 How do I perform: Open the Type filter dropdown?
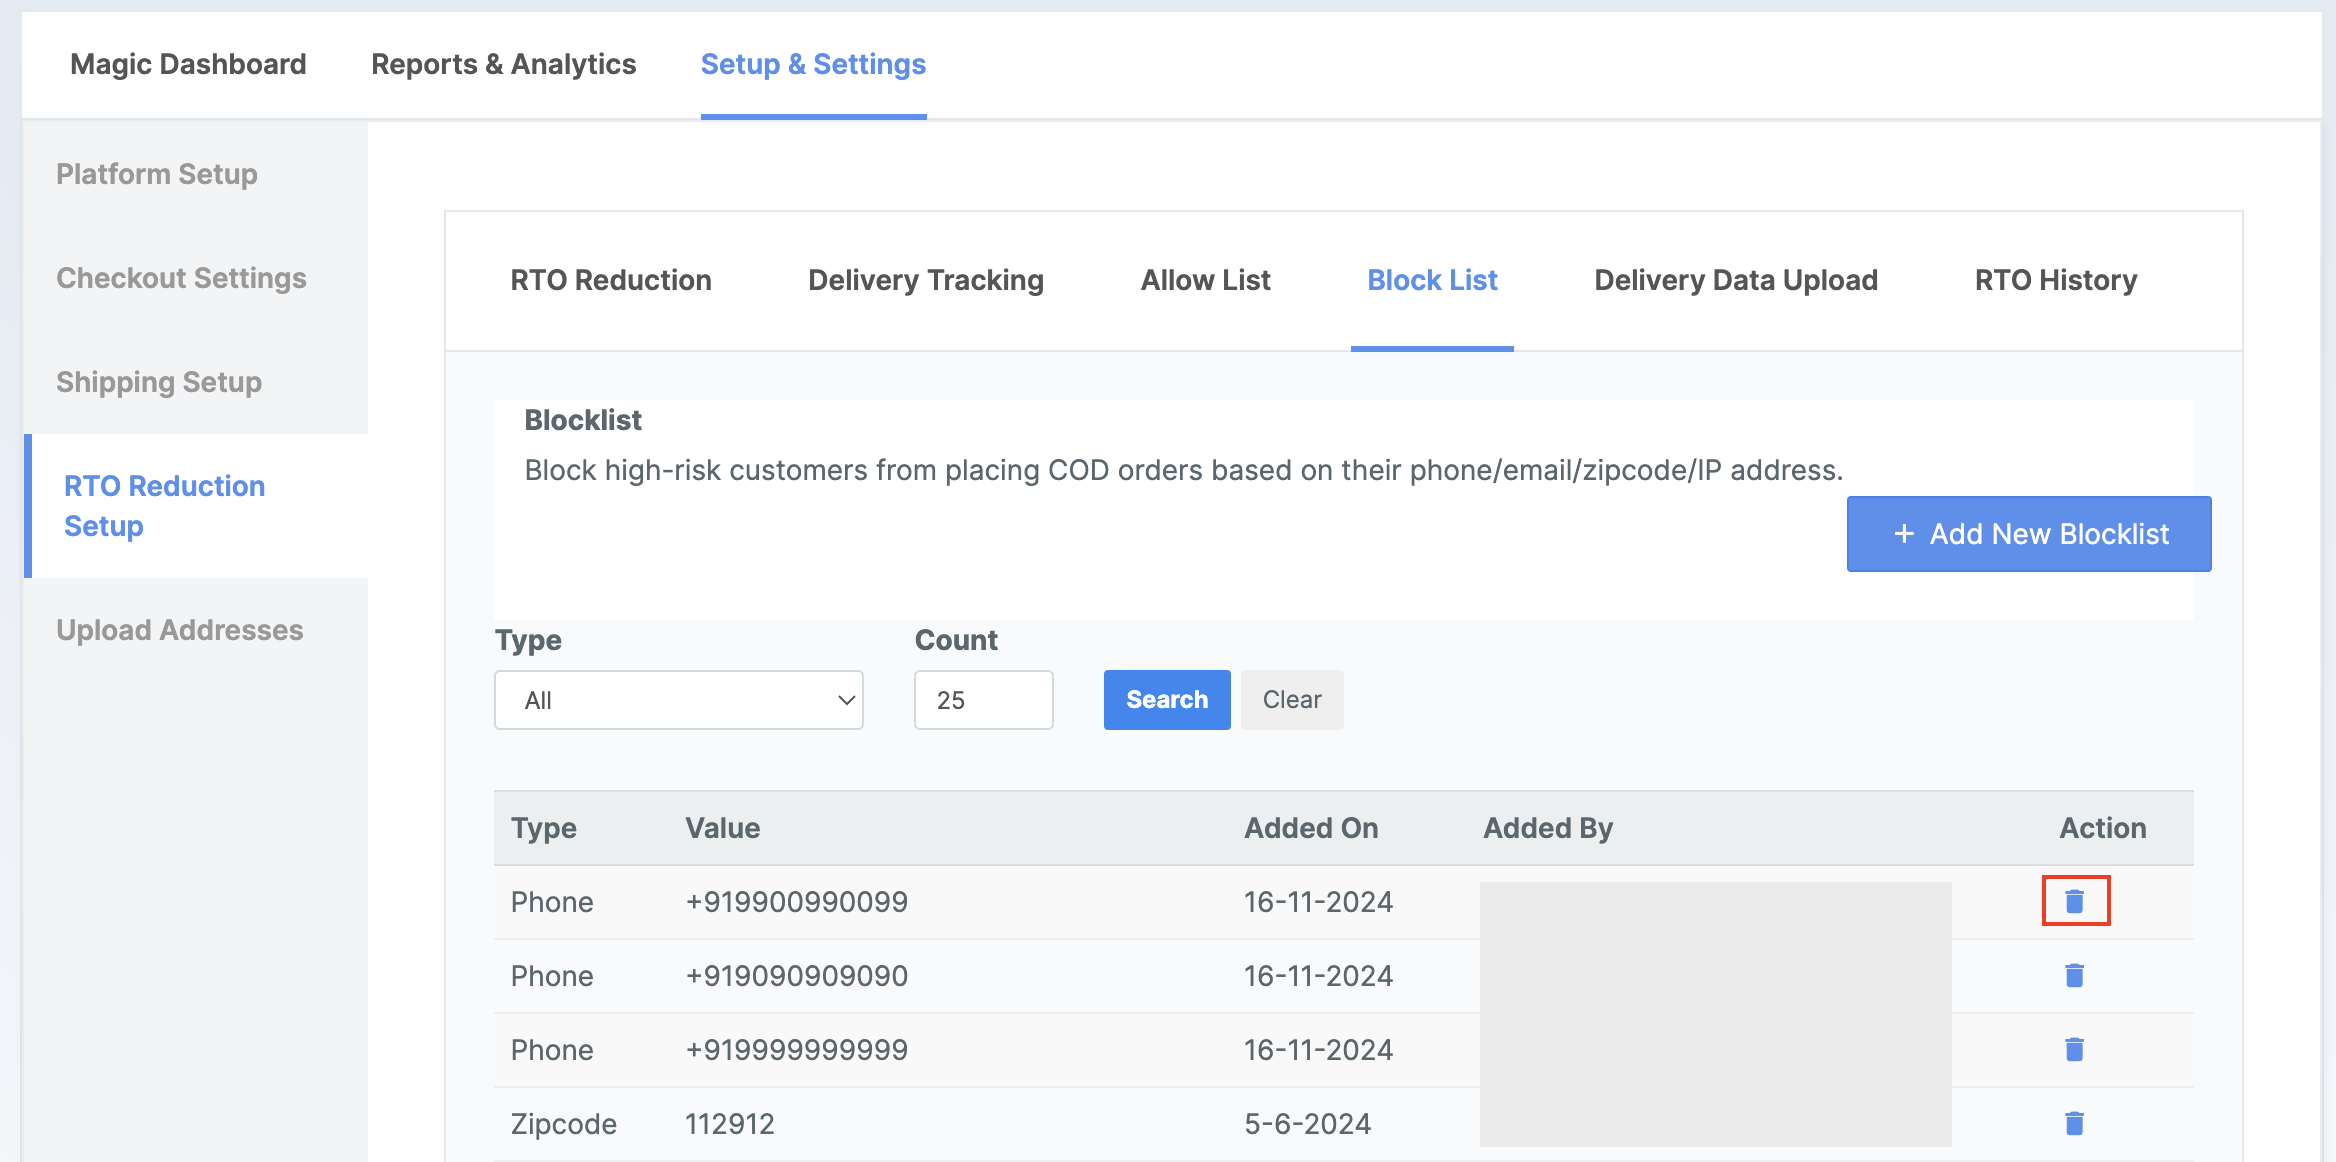[679, 700]
